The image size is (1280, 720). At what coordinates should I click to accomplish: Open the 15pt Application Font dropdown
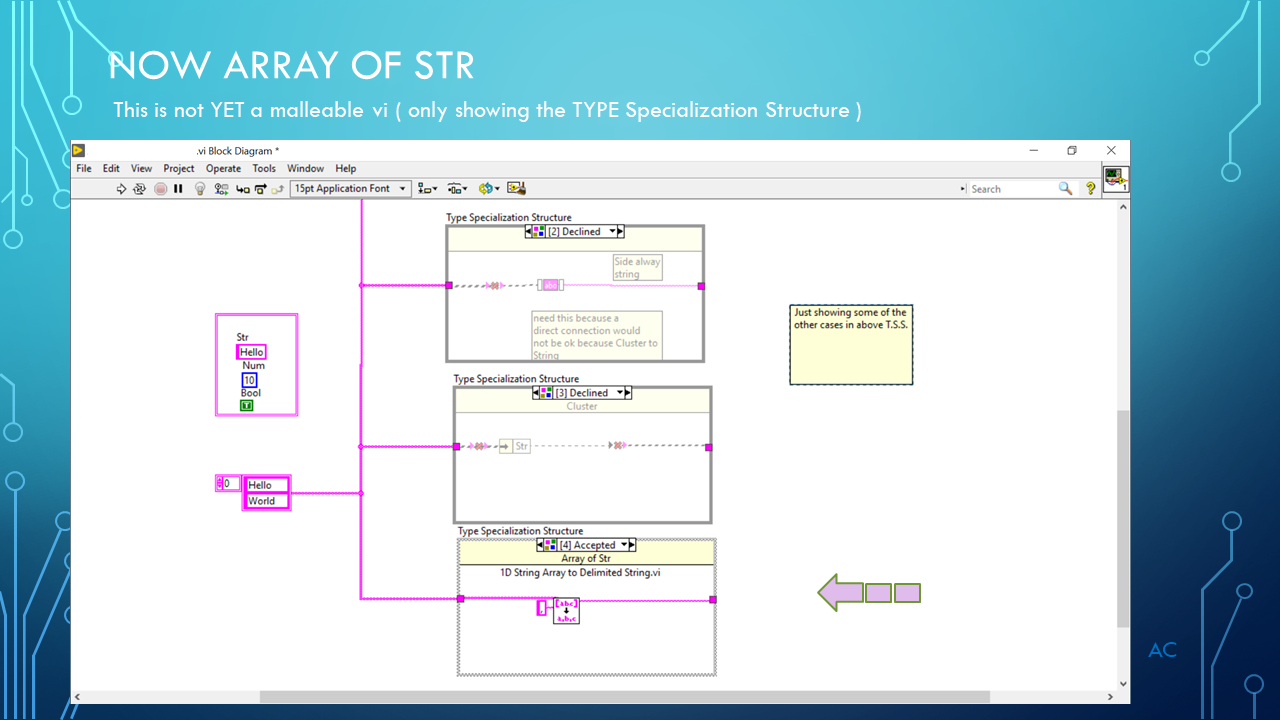point(351,188)
